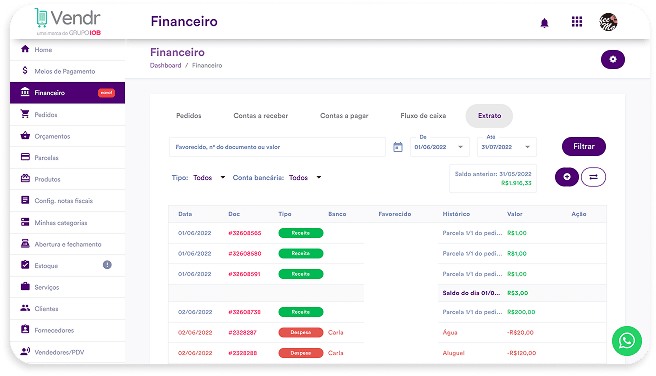
Task: Click the Home house icon in sidebar
Action: (25, 49)
